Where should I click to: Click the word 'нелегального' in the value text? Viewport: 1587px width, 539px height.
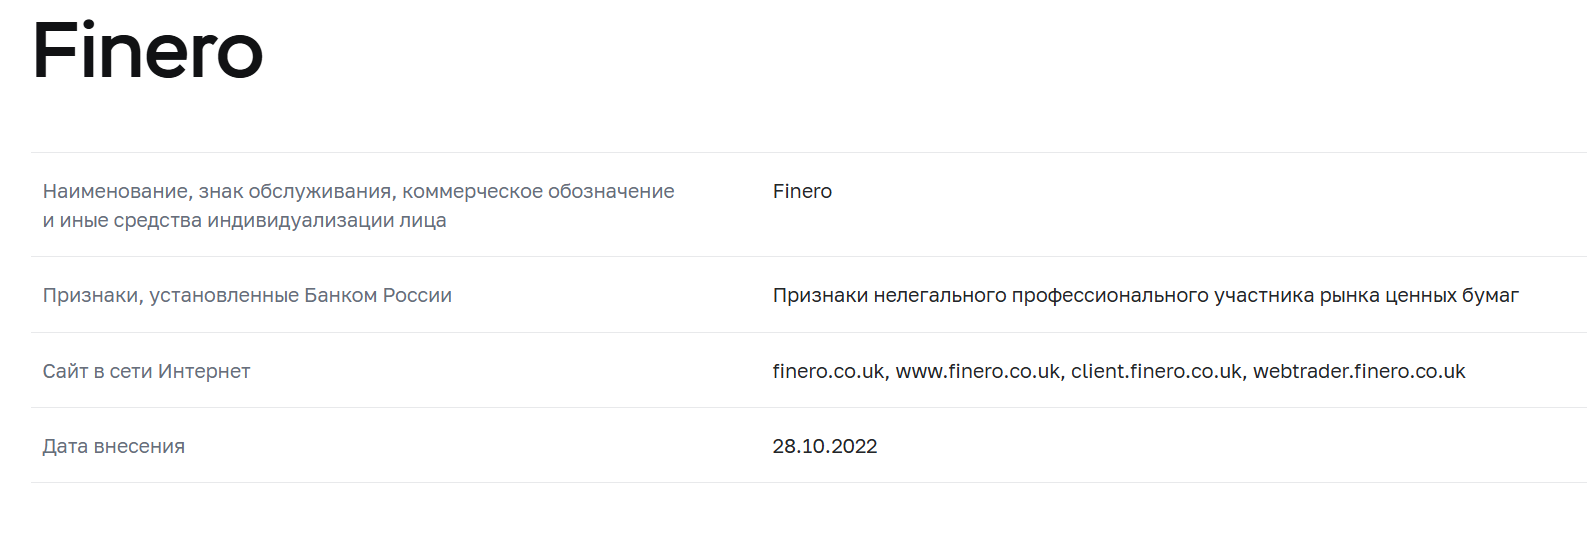tap(940, 295)
